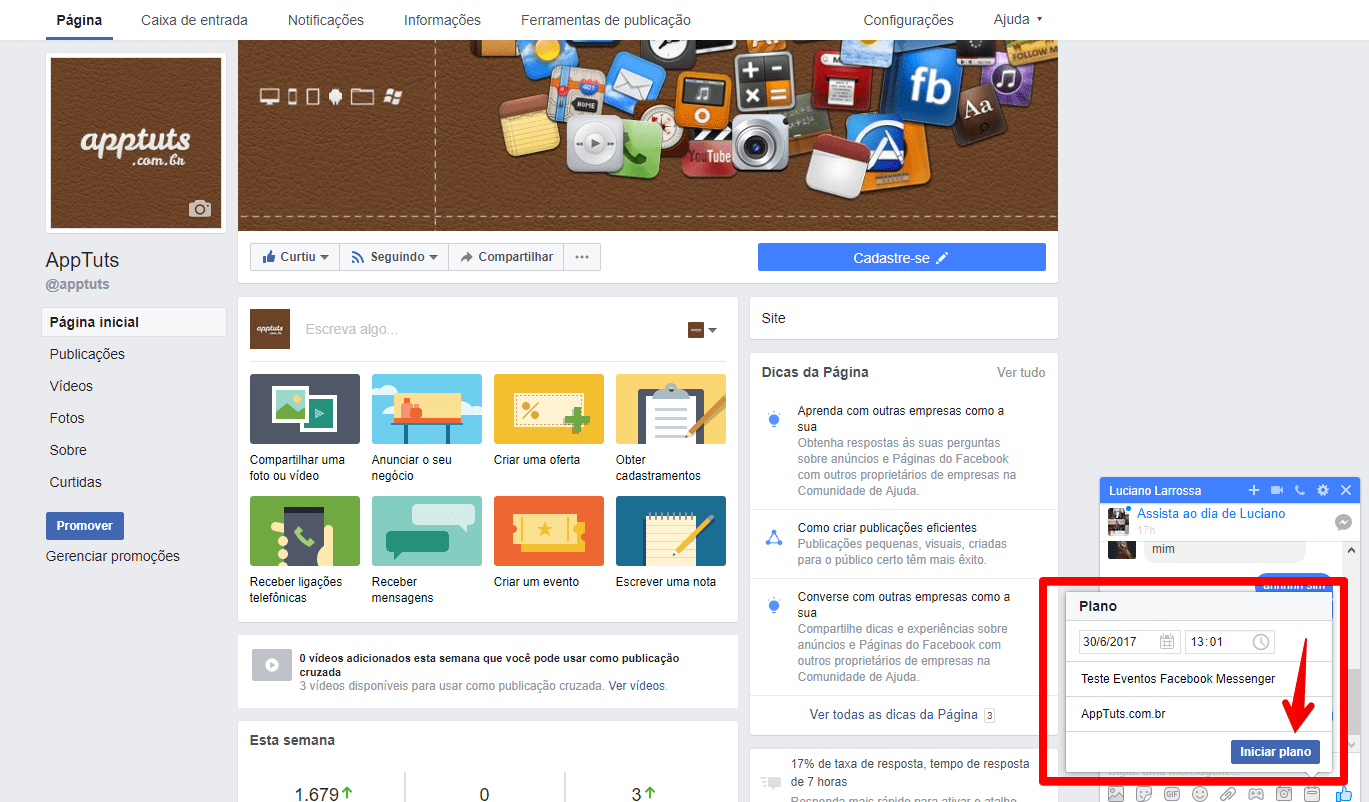Start a video call in the chat header
This screenshot has width=1369, height=802.
[1277, 490]
